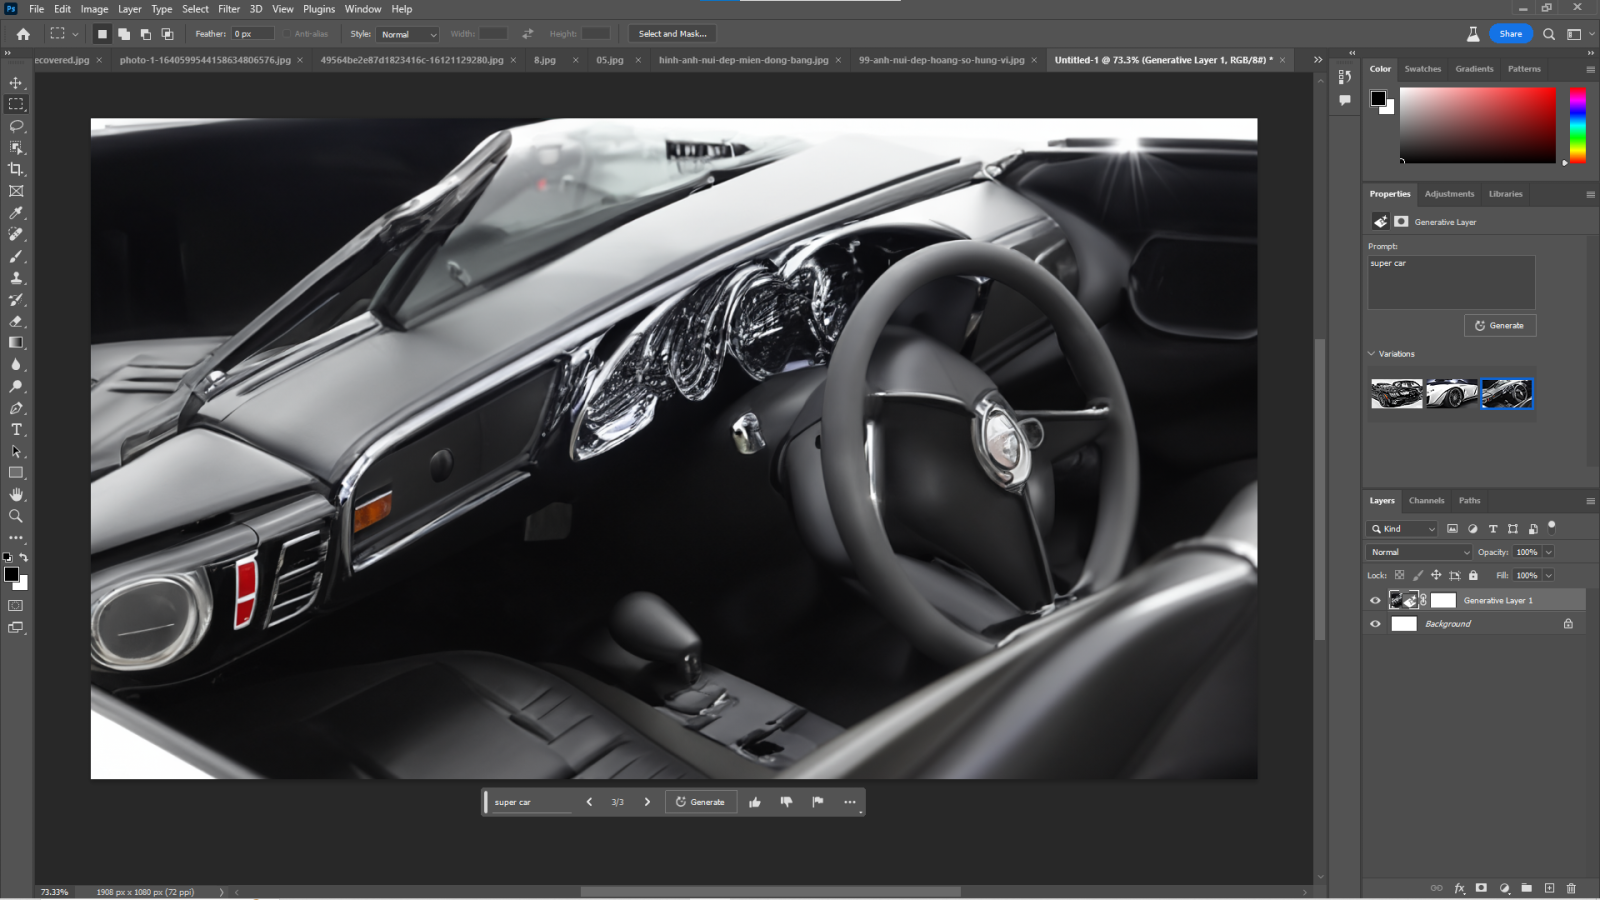
Task: Select the Dodge tool
Action: click(16, 386)
